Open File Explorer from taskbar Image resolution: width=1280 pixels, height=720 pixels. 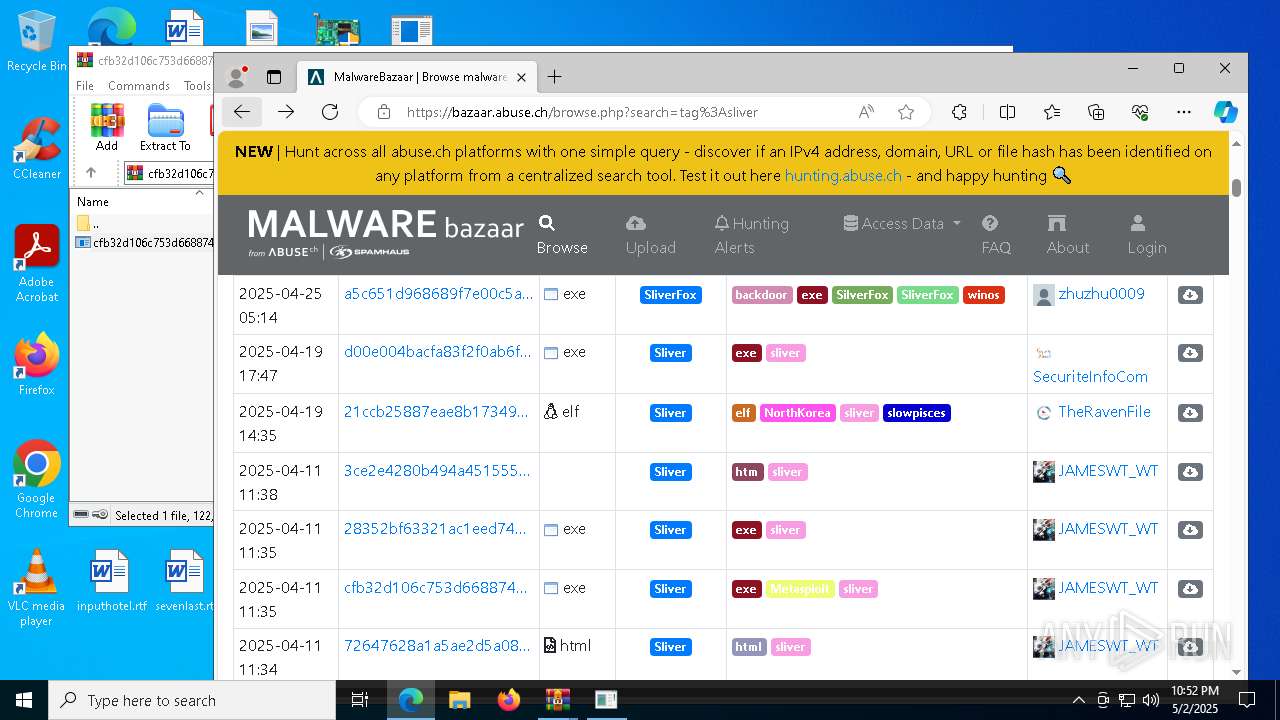tap(459, 700)
